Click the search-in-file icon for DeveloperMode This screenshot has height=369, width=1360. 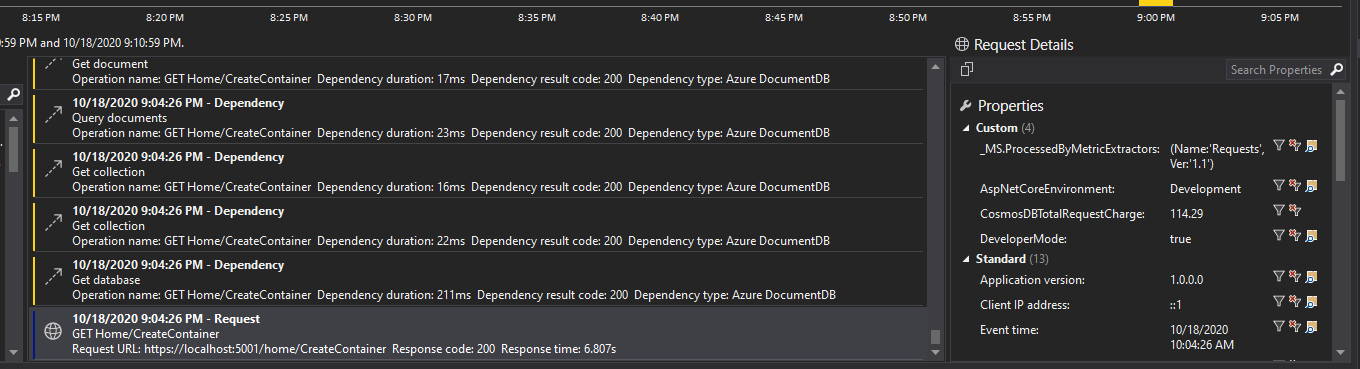tap(1311, 234)
